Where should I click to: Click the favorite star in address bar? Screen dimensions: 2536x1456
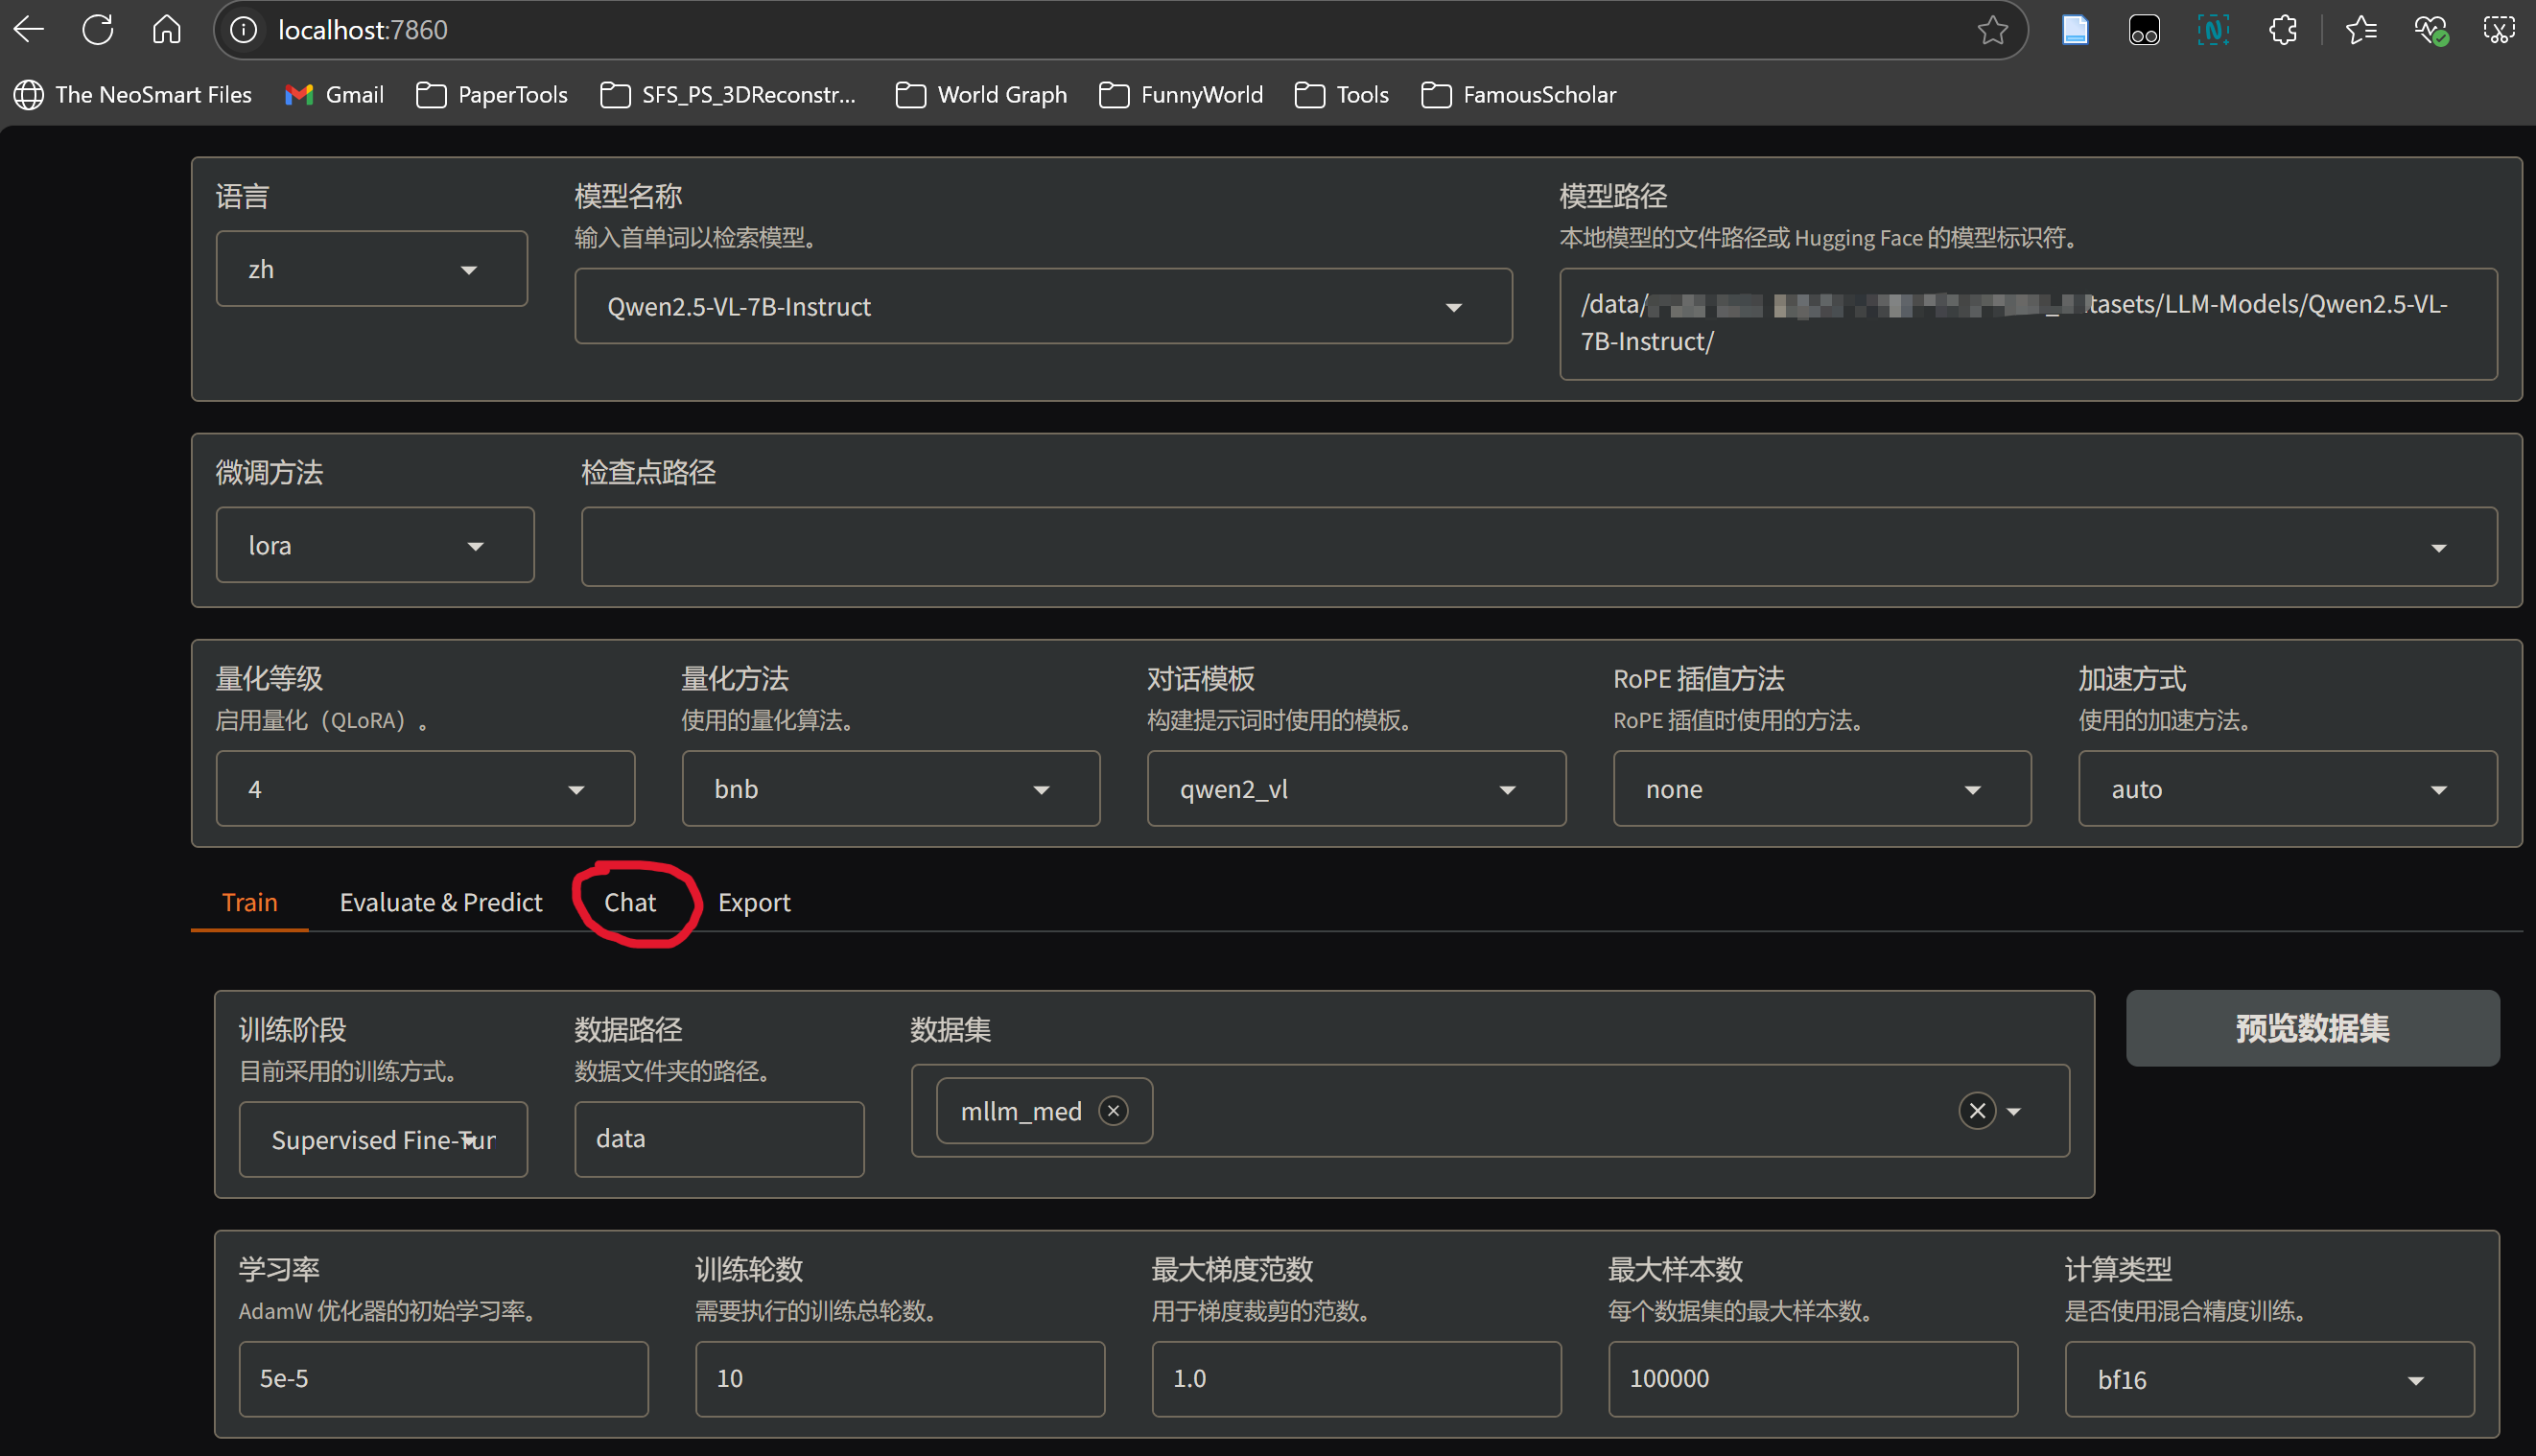1992,30
